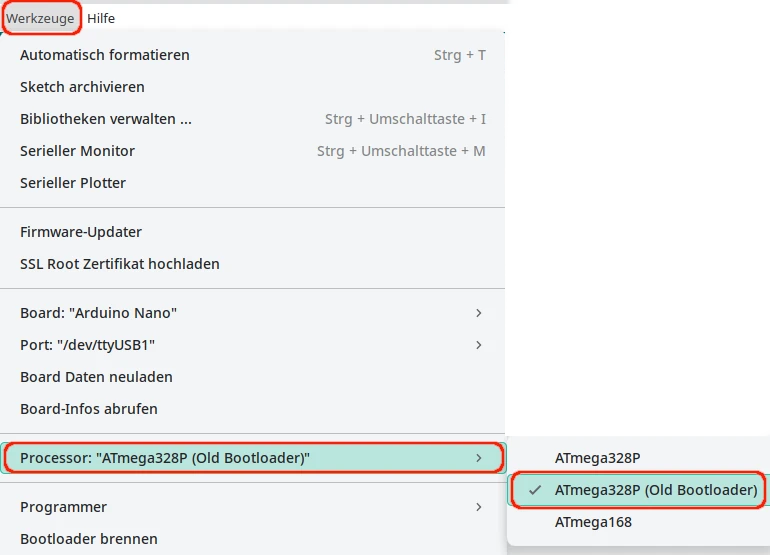Click Bootloader brennen

point(89,539)
